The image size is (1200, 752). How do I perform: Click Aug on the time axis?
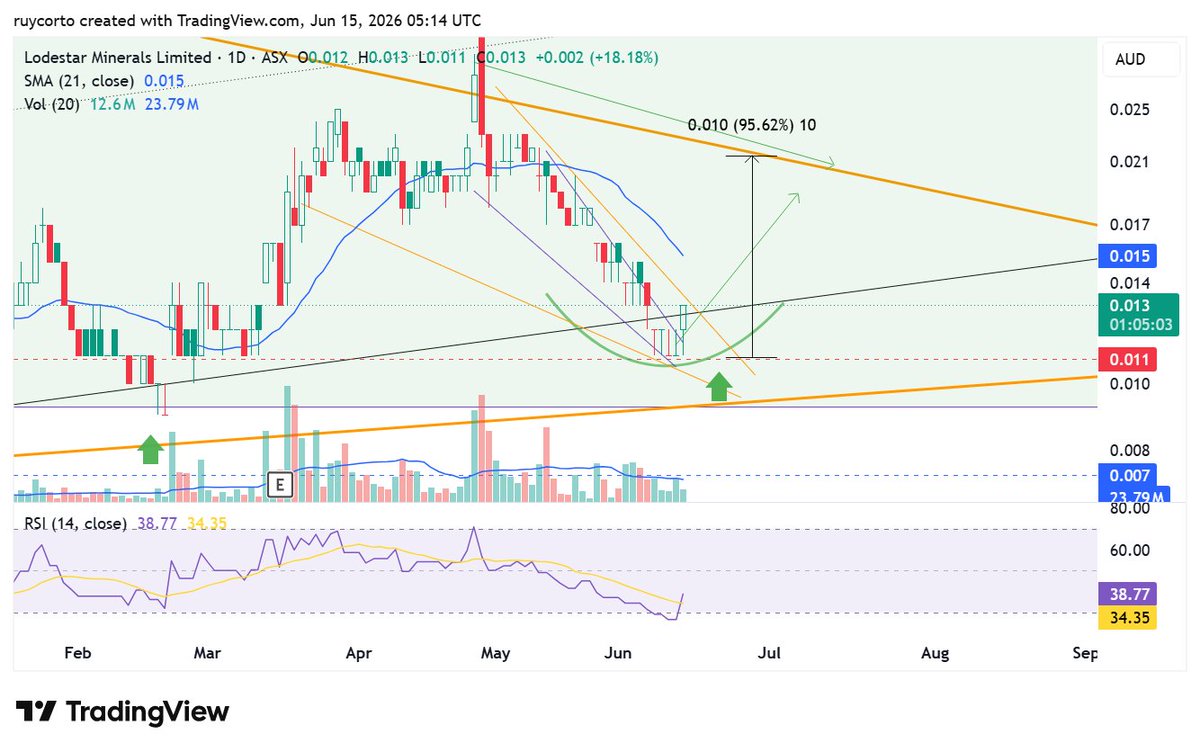935,654
